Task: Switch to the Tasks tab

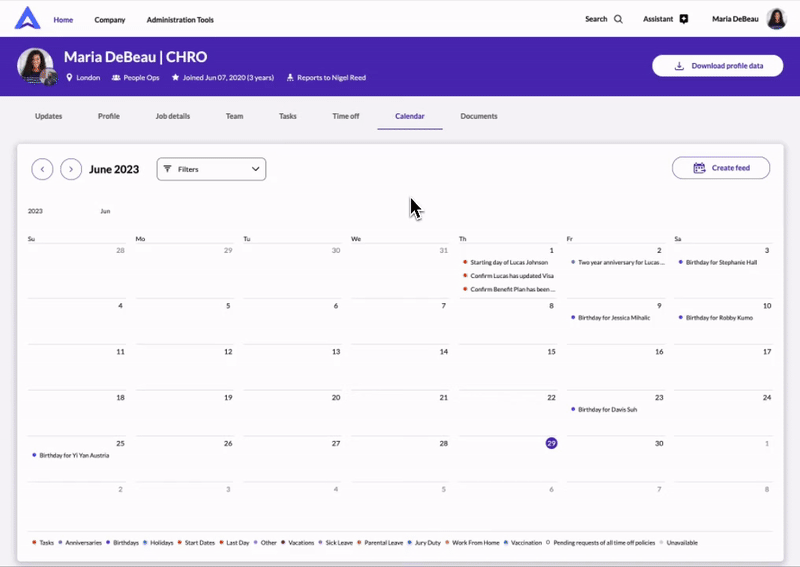Action: click(287, 116)
